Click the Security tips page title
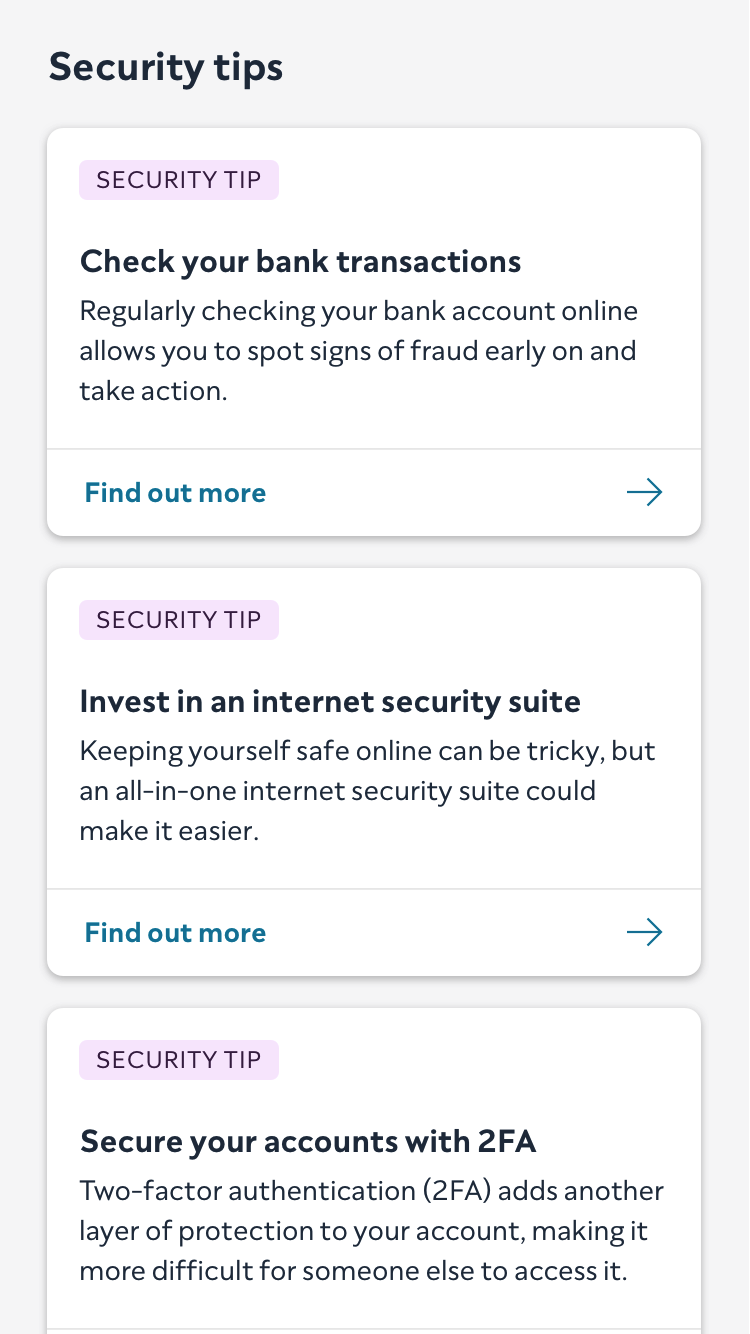Screen dimensions: 750x1334 pos(166,67)
